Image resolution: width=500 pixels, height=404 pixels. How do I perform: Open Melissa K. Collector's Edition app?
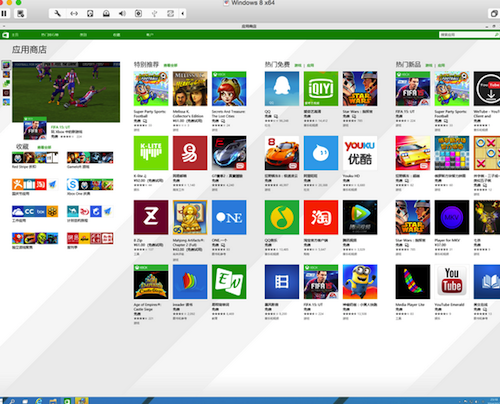pyautogui.click(x=190, y=89)
